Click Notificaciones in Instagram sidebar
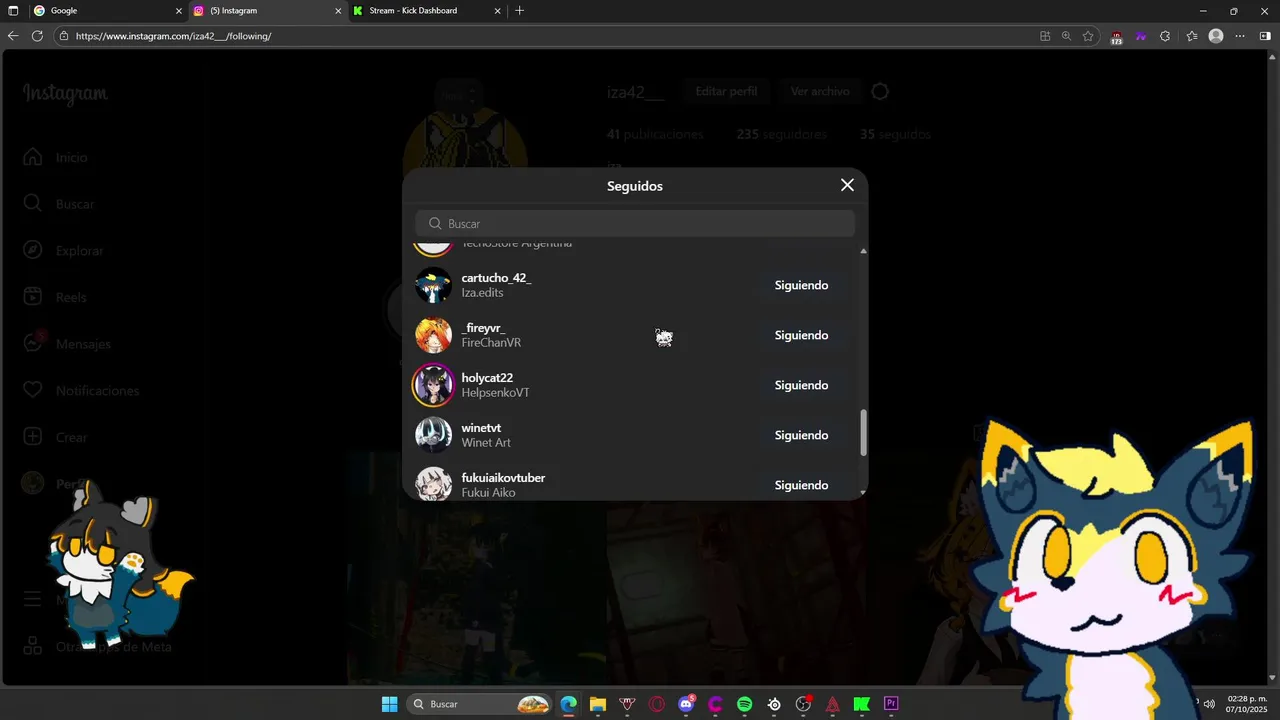 [80, 390]
